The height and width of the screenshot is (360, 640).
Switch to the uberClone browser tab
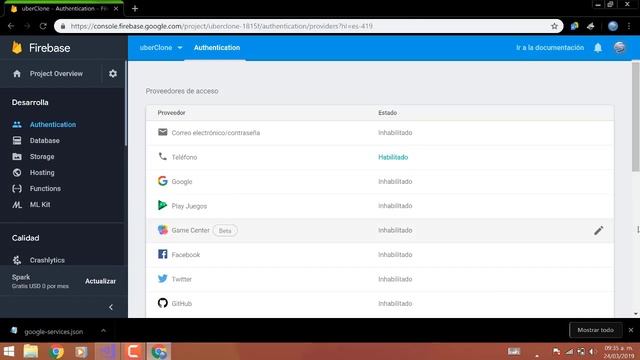(x=64, y=9)
